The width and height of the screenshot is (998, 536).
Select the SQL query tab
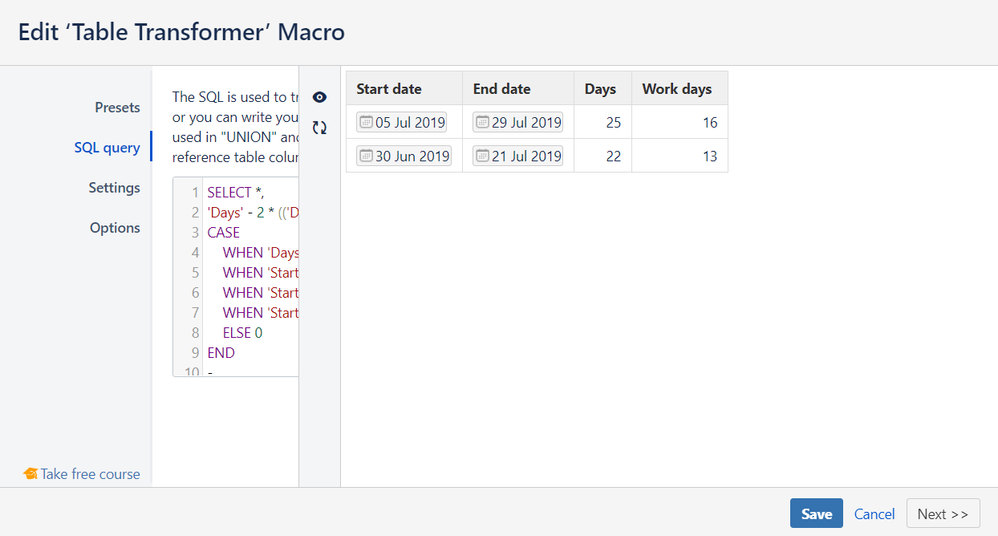pyautogui.click(x=107, y=147)
